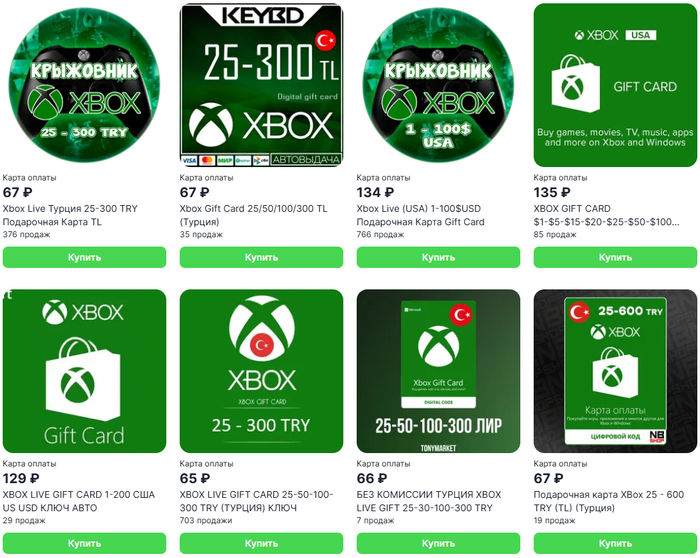This screenshot has width=700, height=558.
Task: Buy the БЕЗ КОМИССИИ ТУРЦИЯ XBOX card
Action: 438,543
